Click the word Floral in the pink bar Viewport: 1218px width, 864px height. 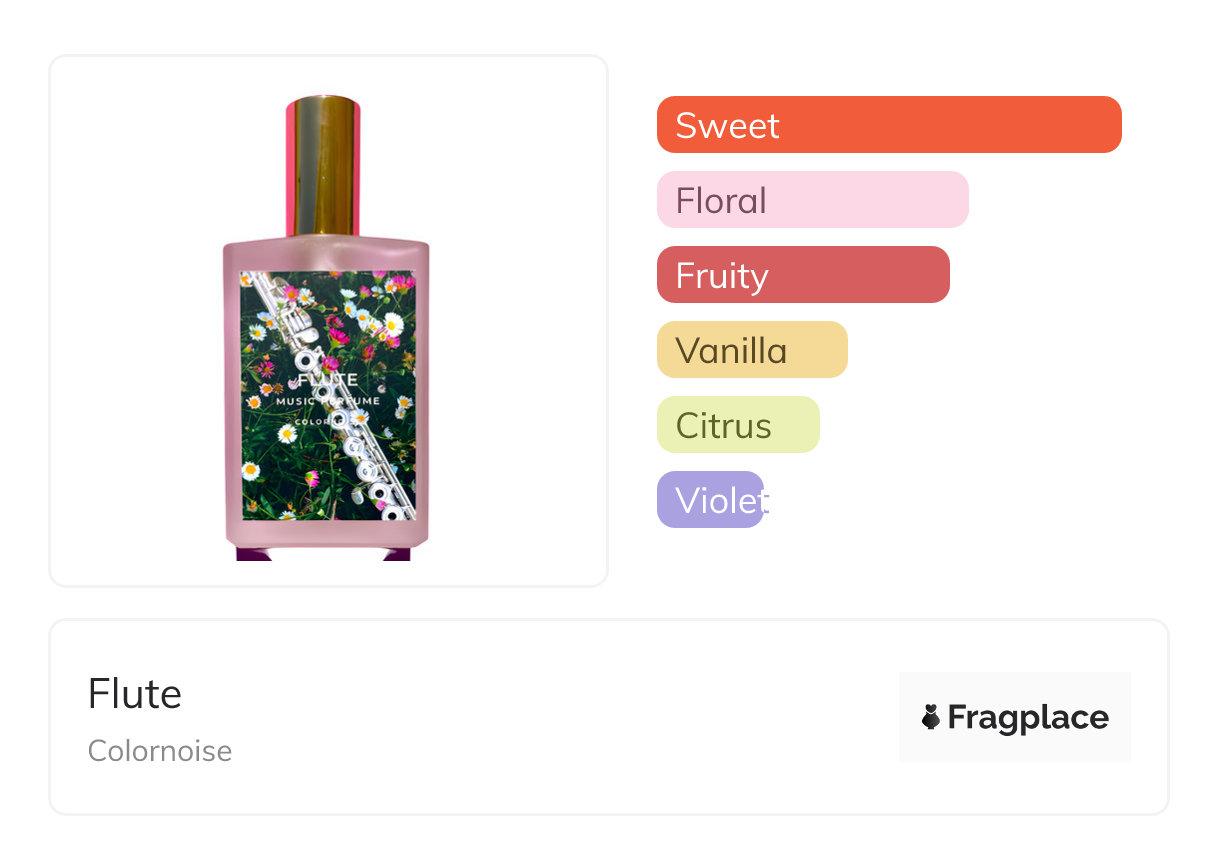[x=721, y=201]
